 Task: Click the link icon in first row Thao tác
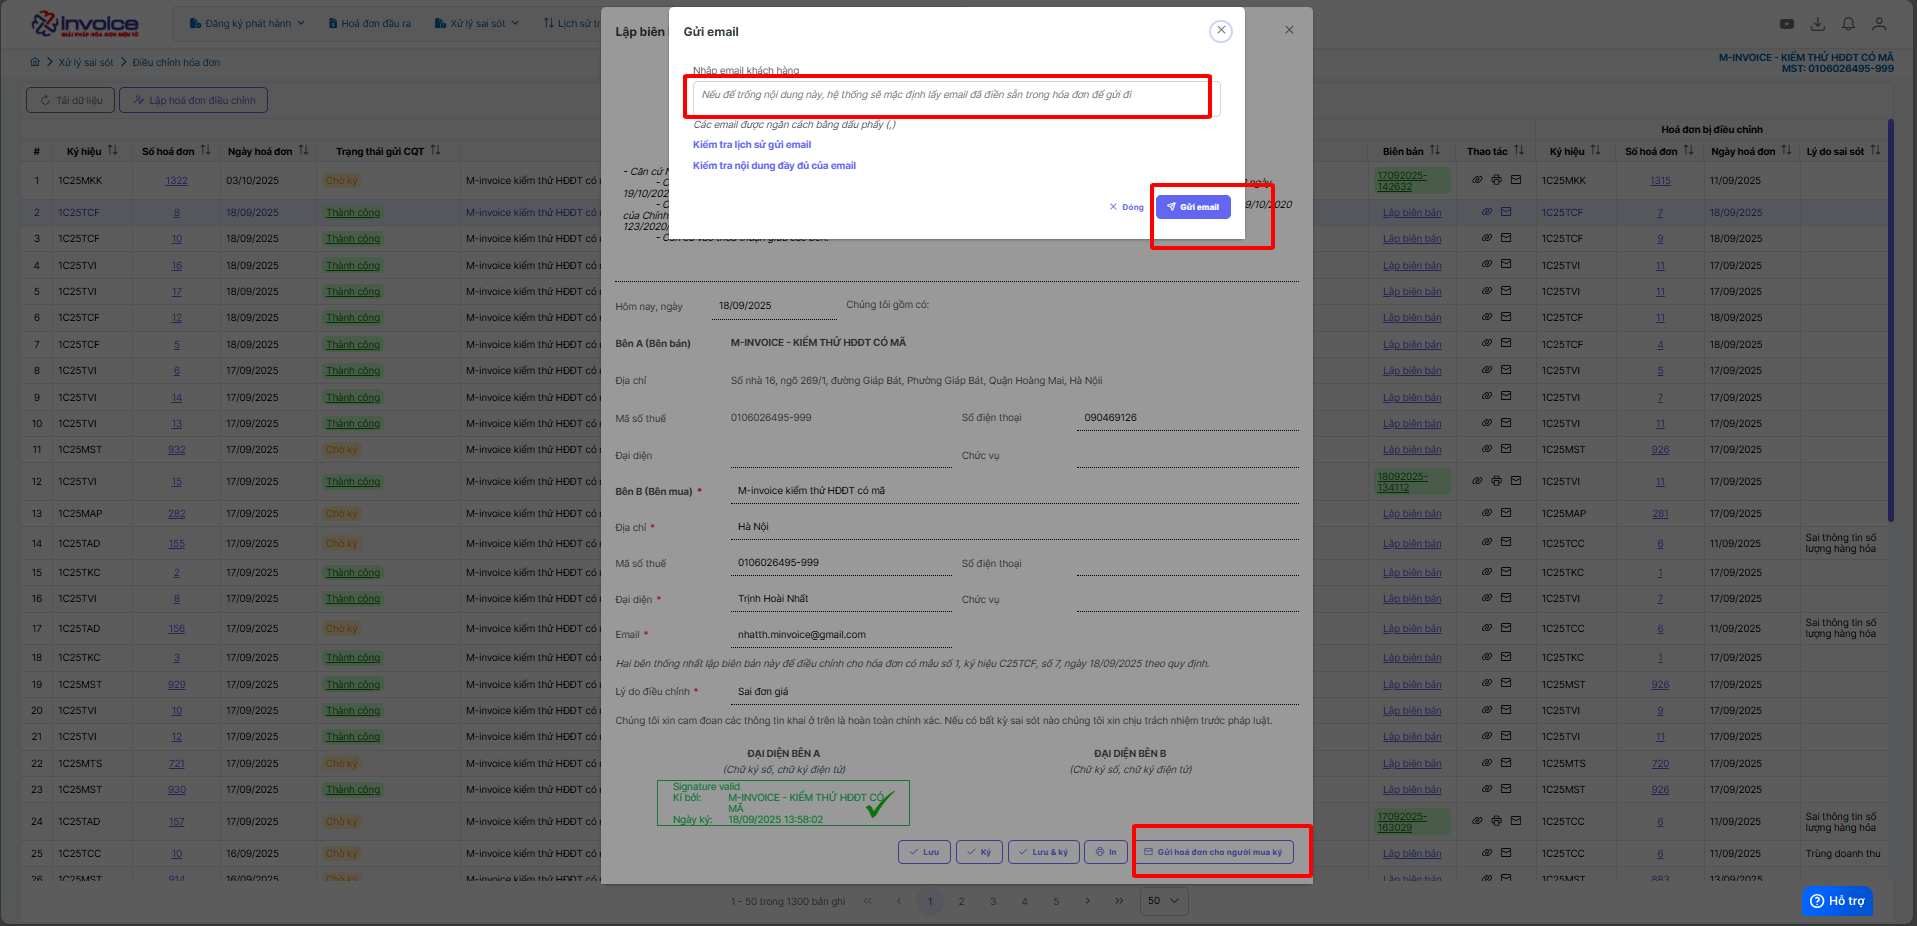1477,181
